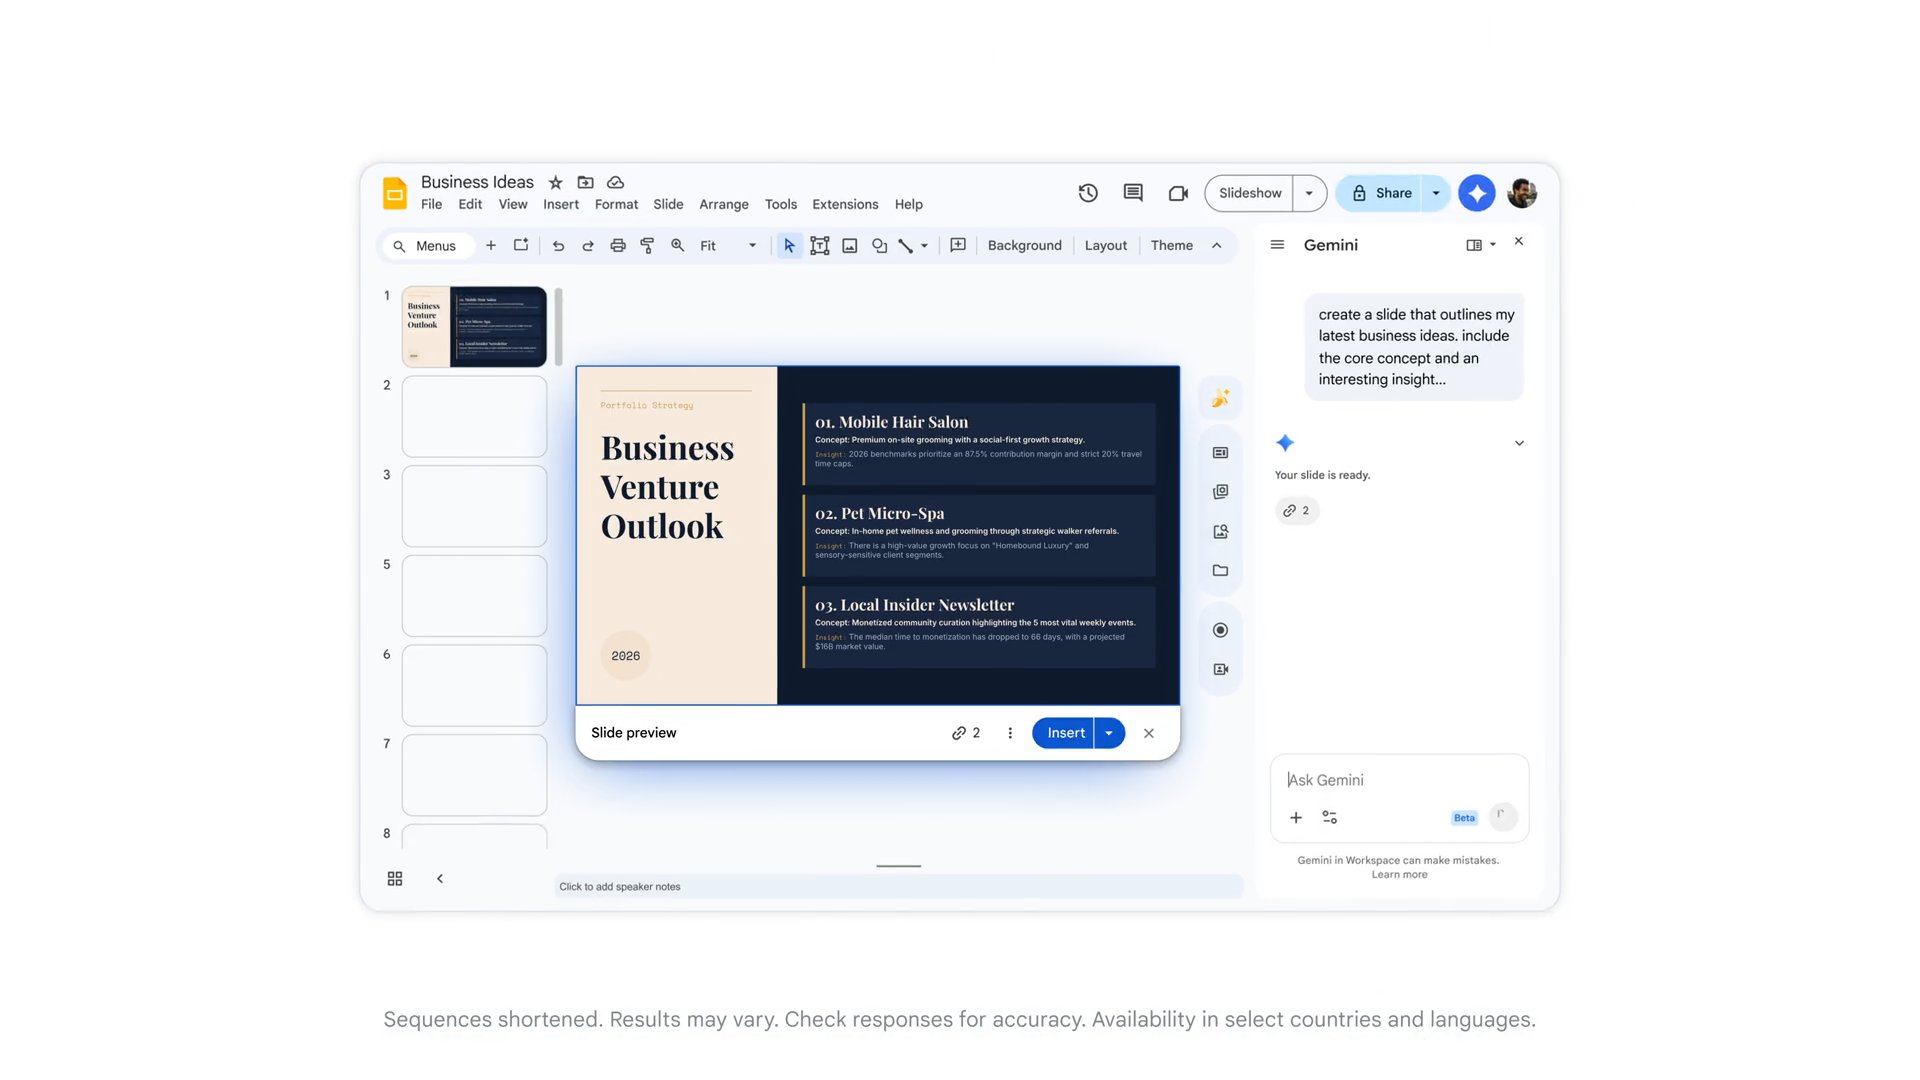
Task: Add a new slide plus icon
Action: tap(491, 245)
